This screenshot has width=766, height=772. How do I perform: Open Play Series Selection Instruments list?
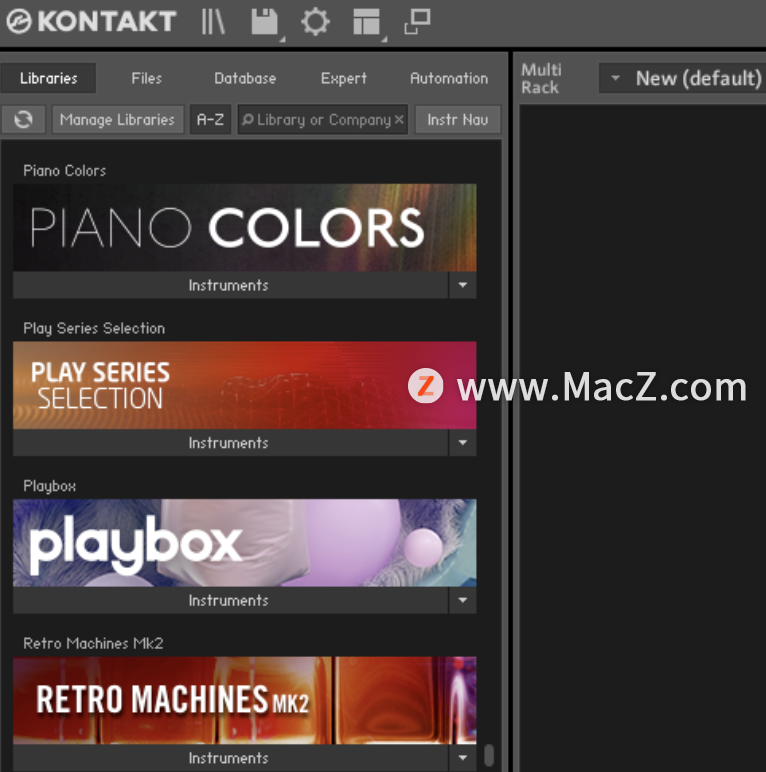click(x=230, y=443)
